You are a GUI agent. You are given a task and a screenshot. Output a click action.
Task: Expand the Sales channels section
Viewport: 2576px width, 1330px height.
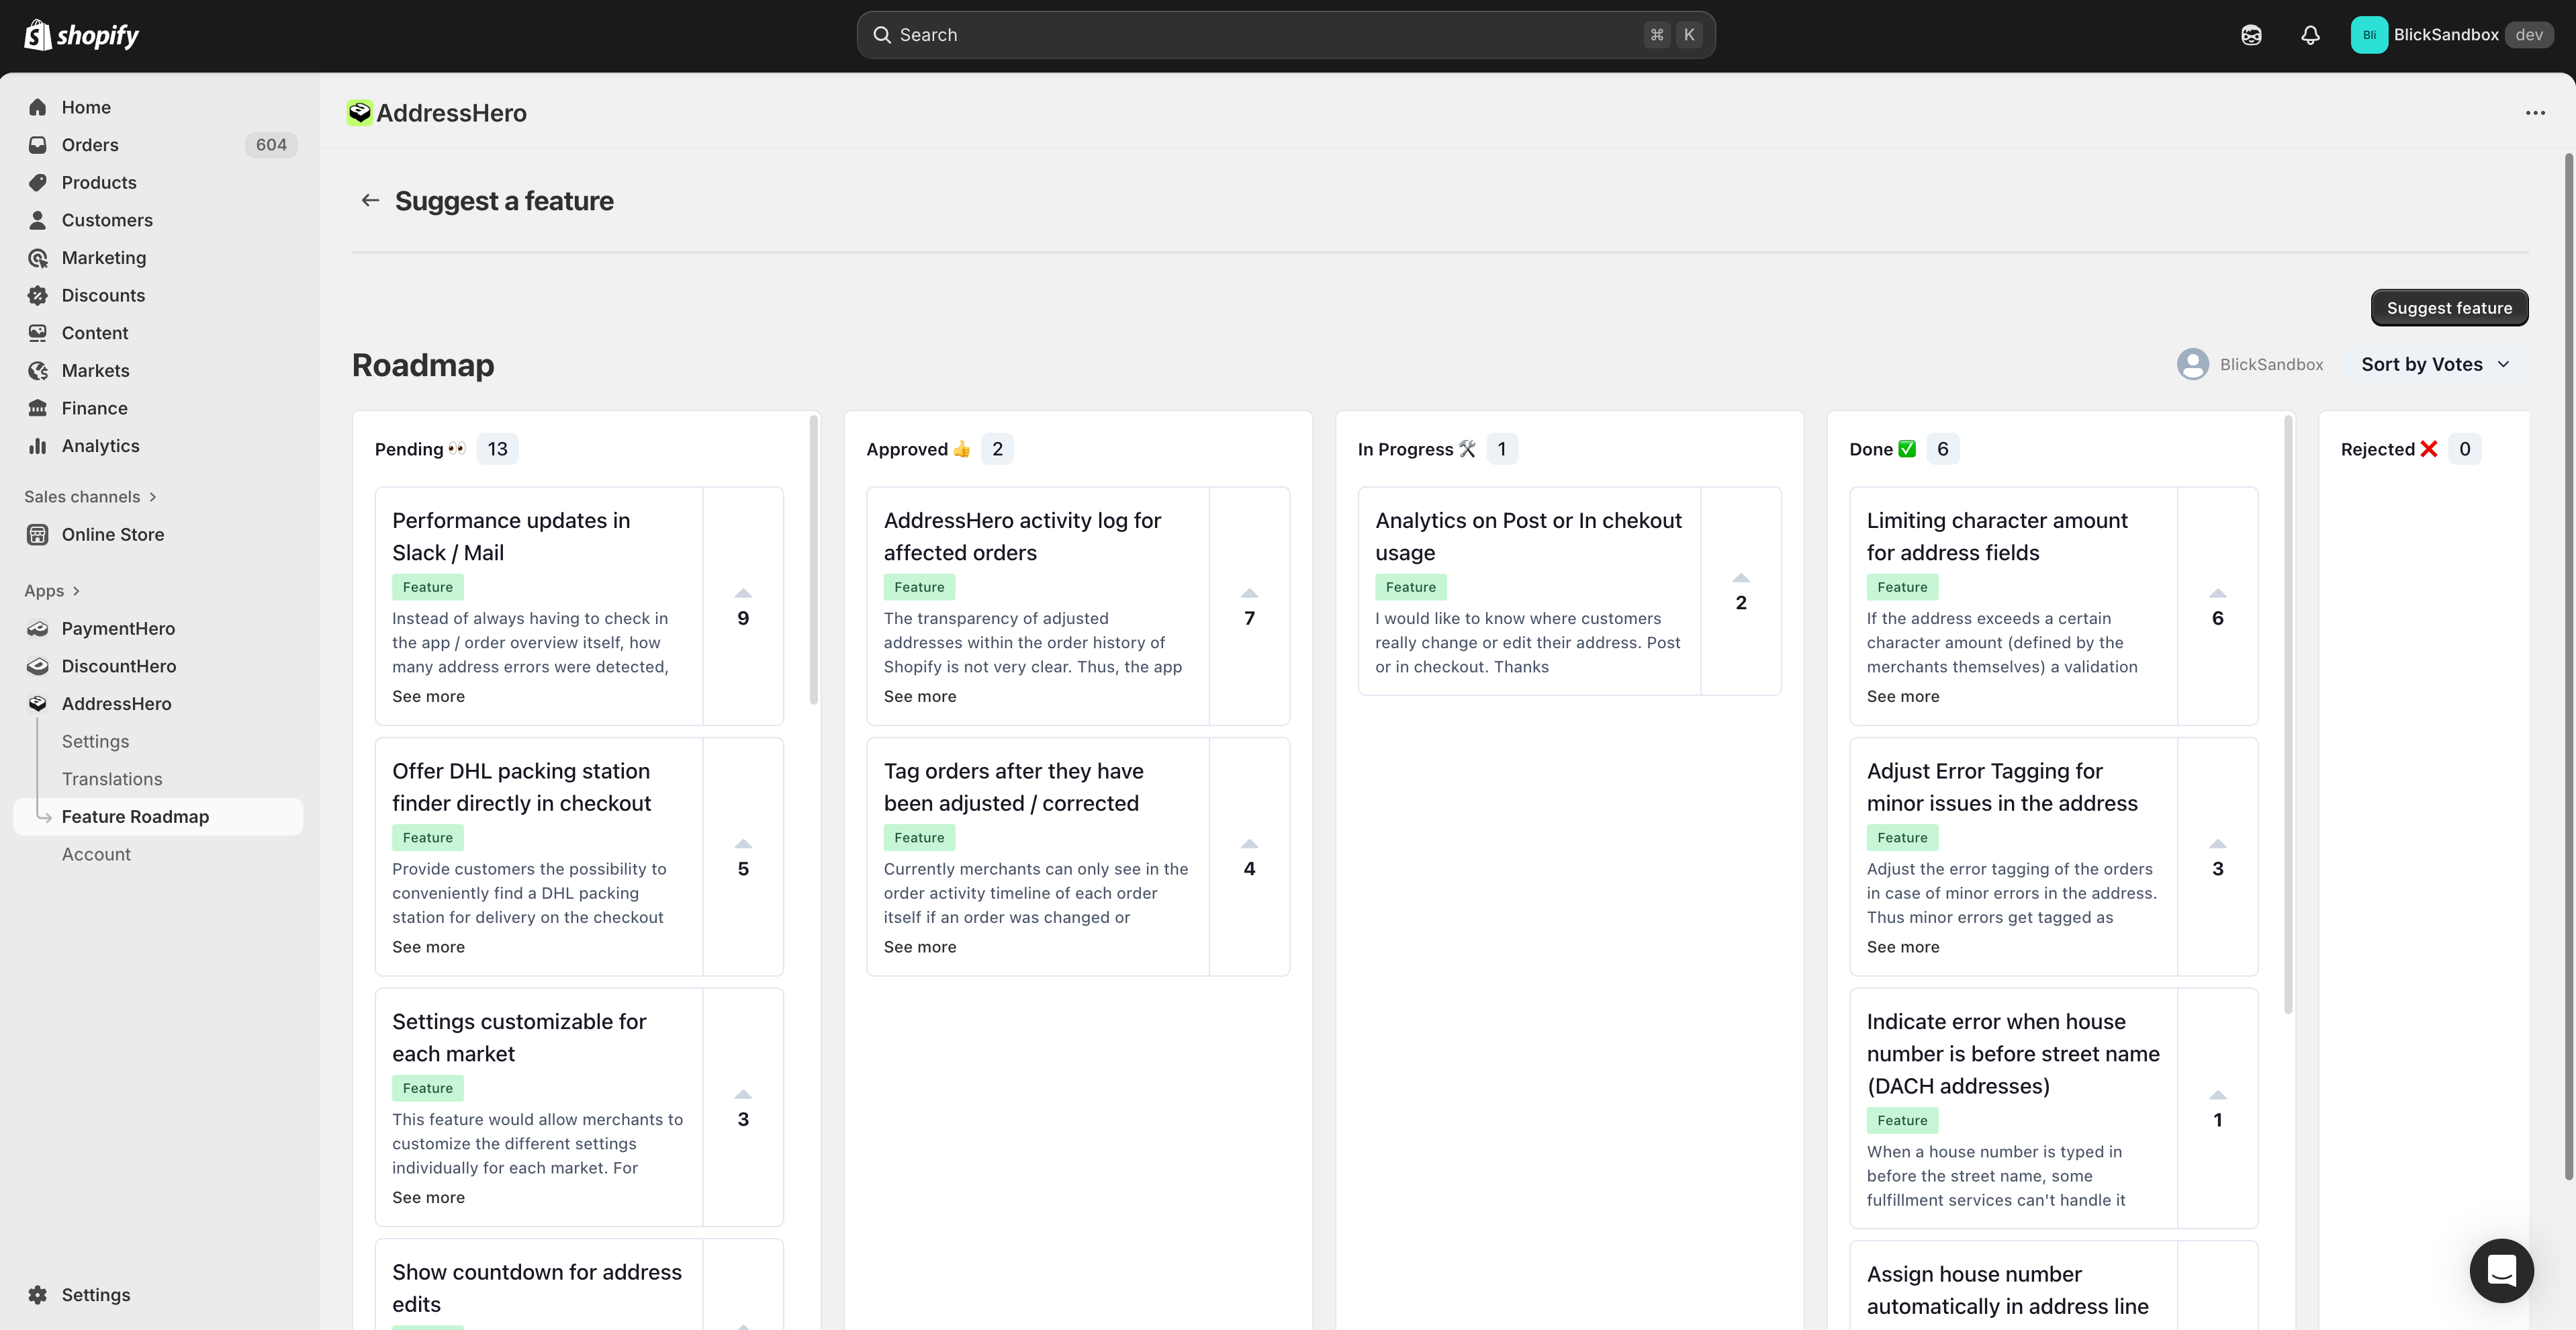pos(90,497)
